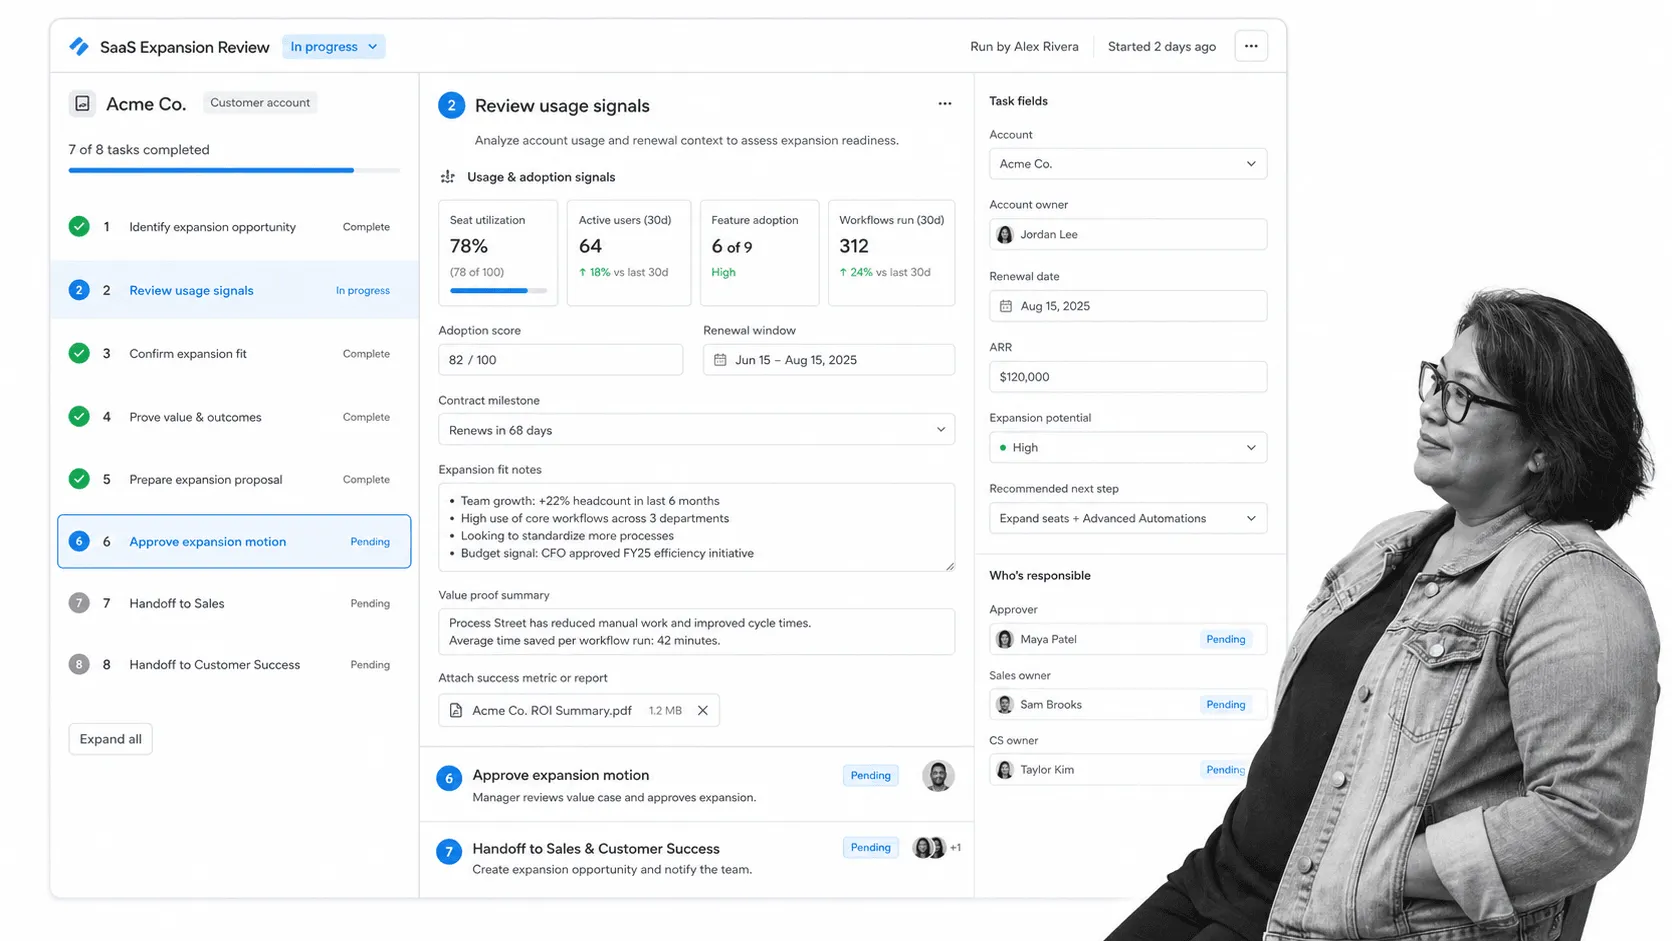Open the In progress status dropdown
This screenshot has width=1672, height=941.
tap(333, 47)
